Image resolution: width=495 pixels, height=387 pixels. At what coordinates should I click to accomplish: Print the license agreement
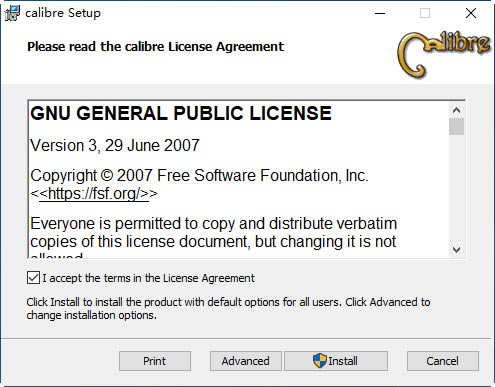point(155,361)
